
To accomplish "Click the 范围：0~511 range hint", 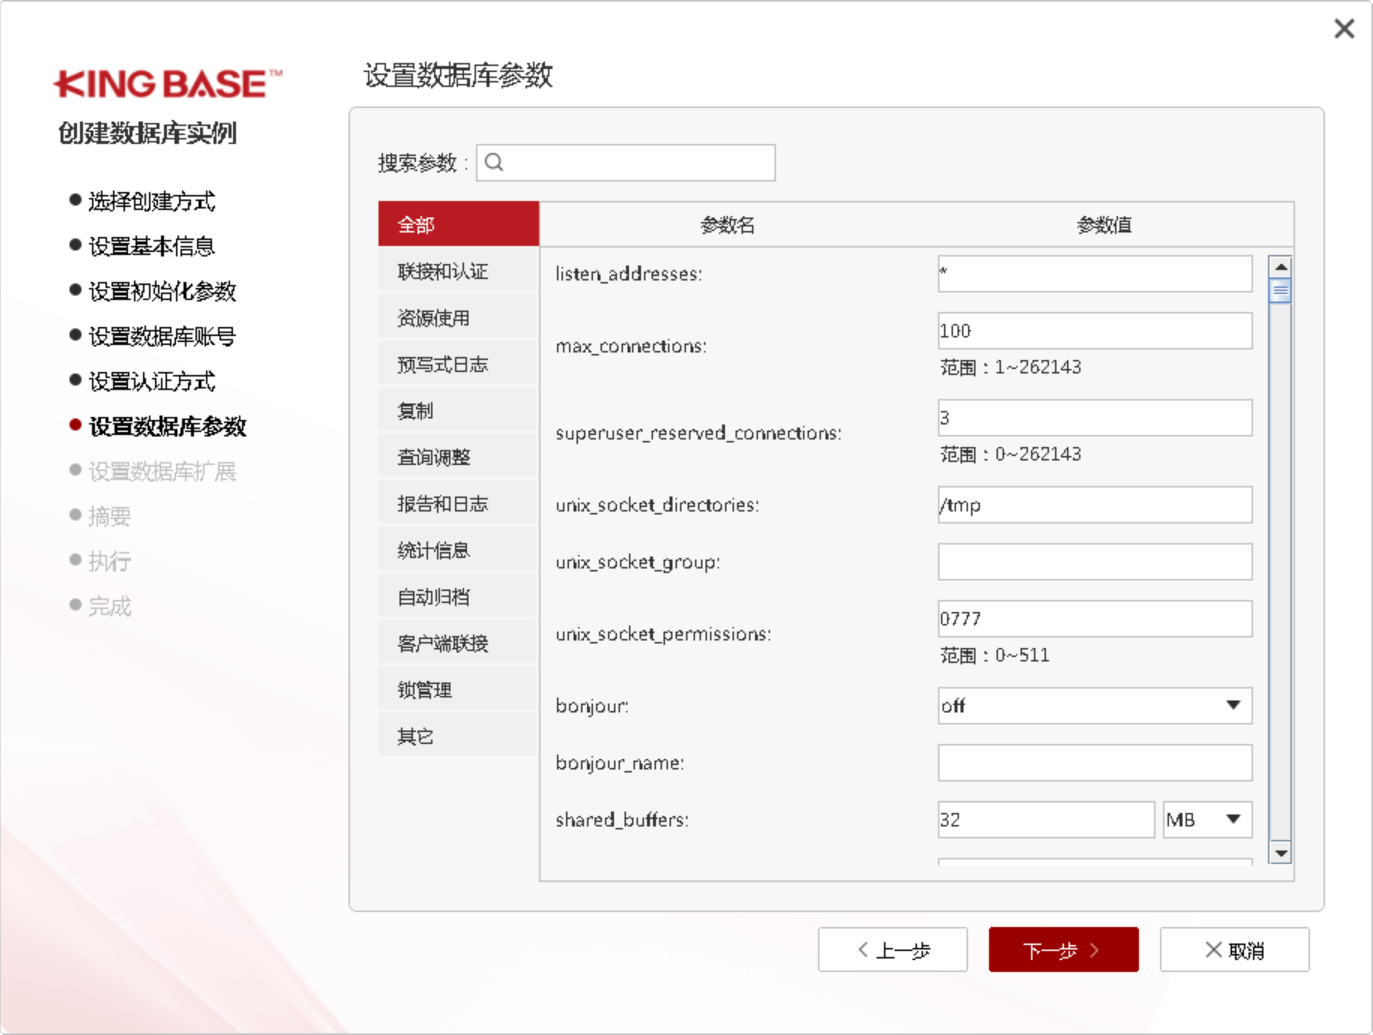I will pos(994,655).
